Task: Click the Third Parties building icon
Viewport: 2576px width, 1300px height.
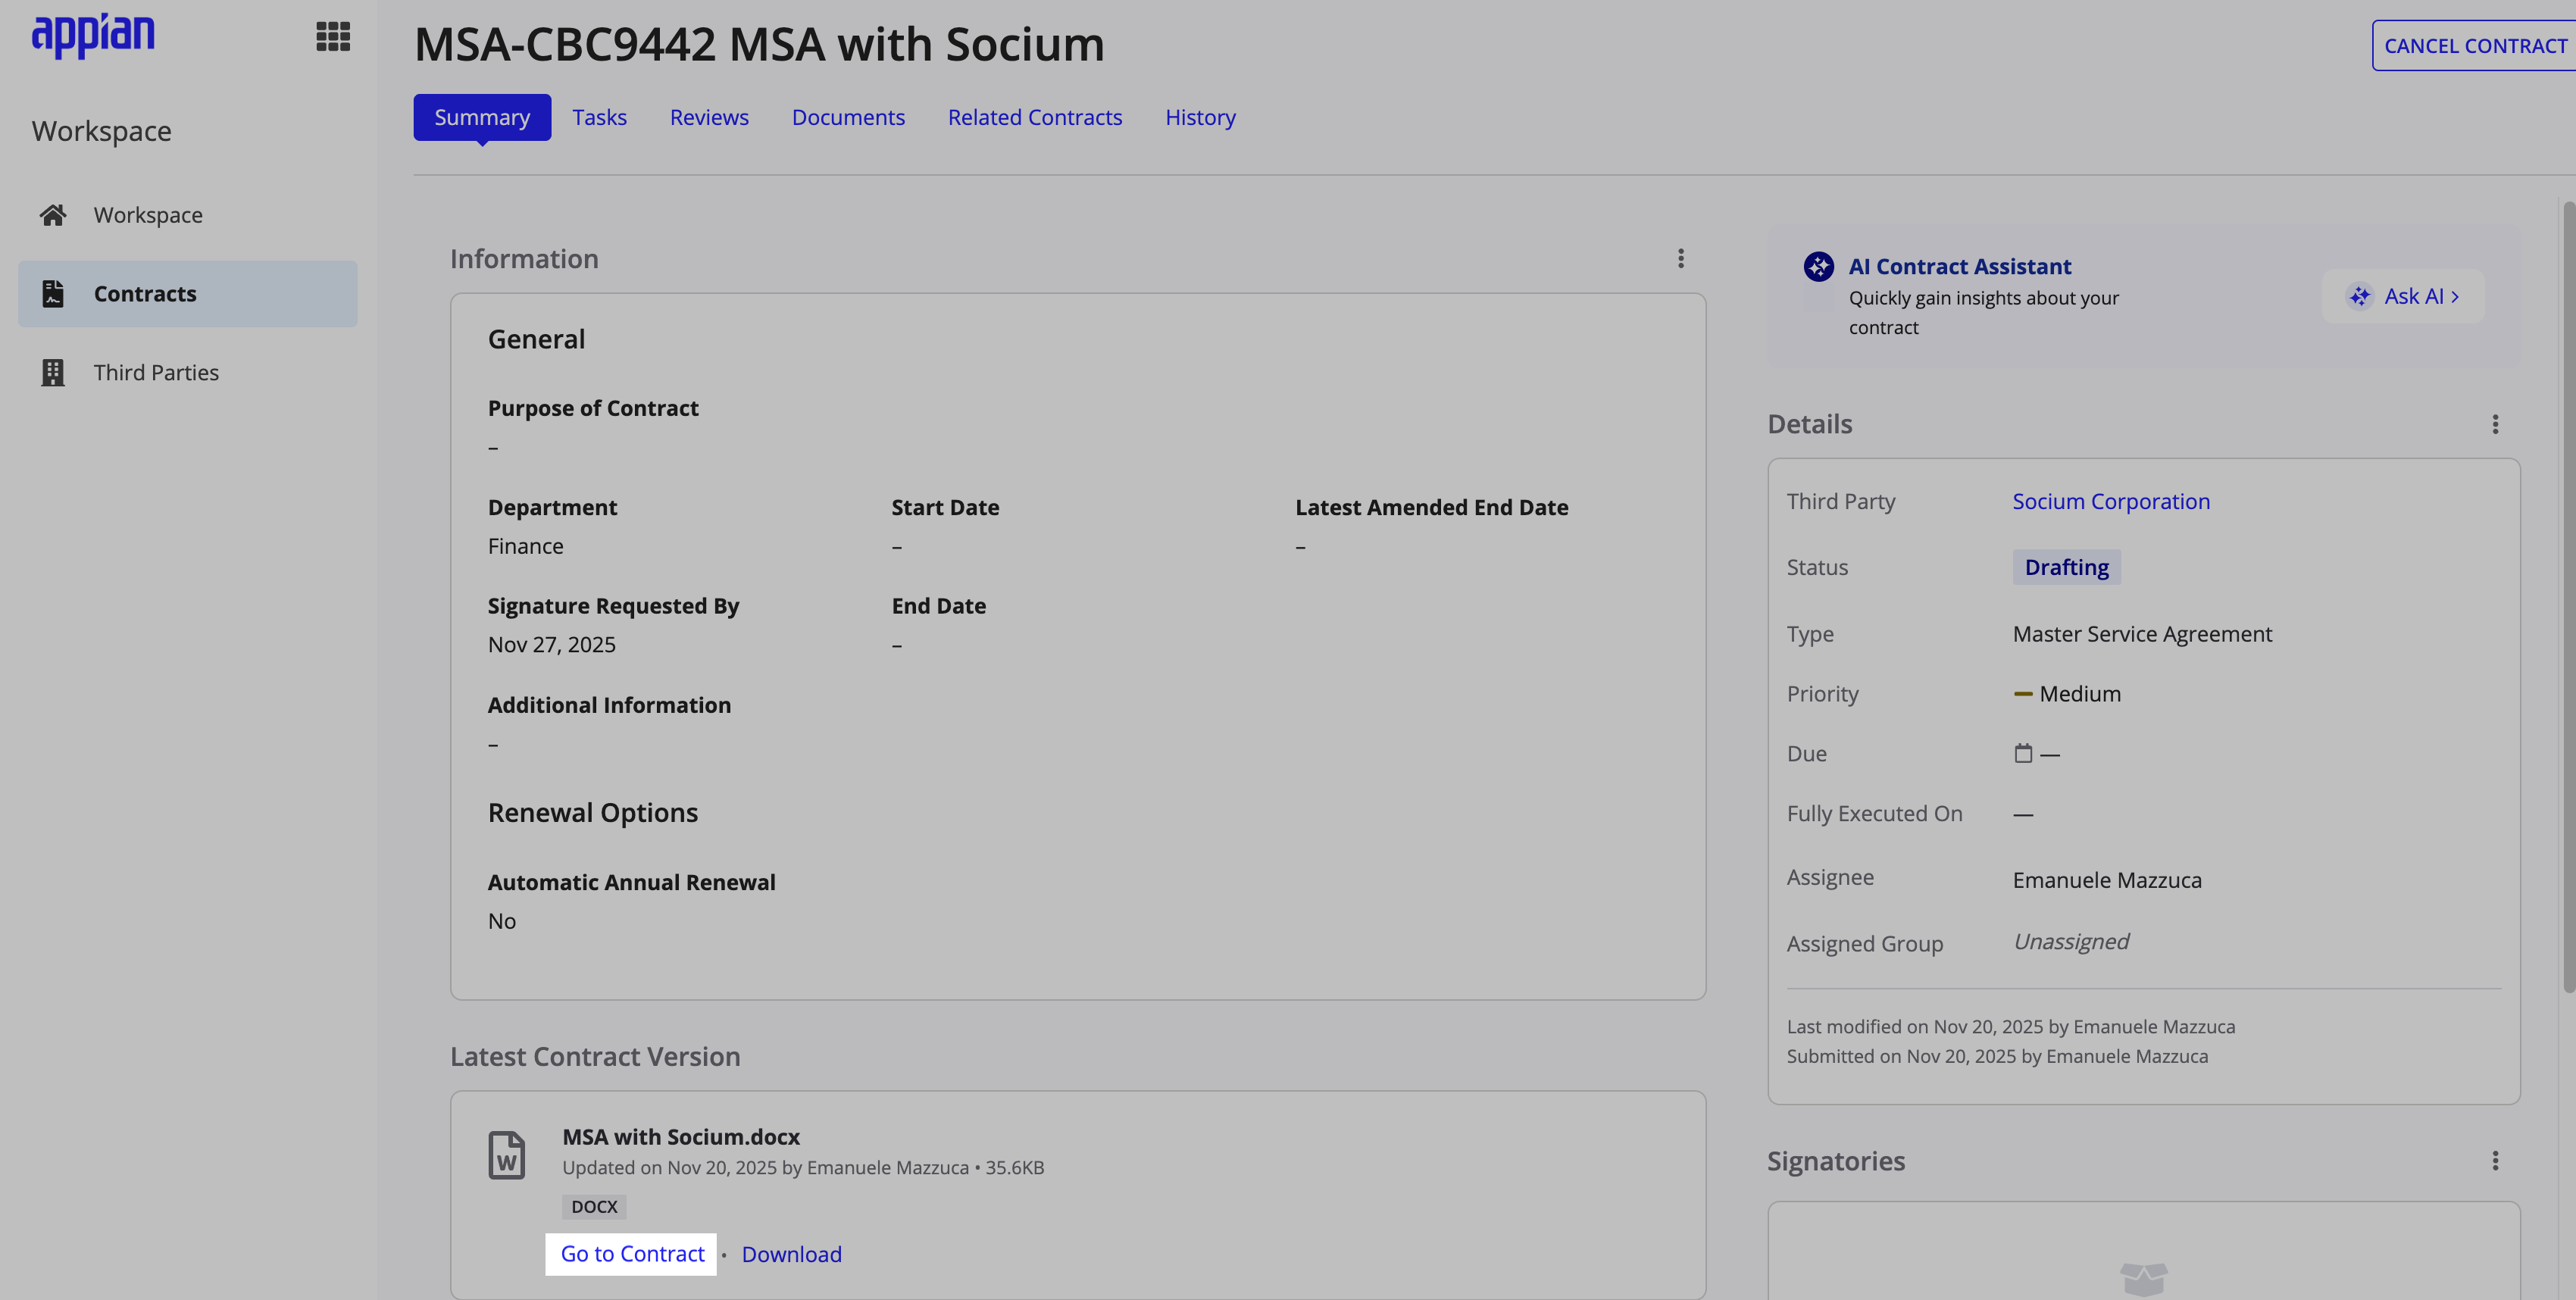Action: 53,372
